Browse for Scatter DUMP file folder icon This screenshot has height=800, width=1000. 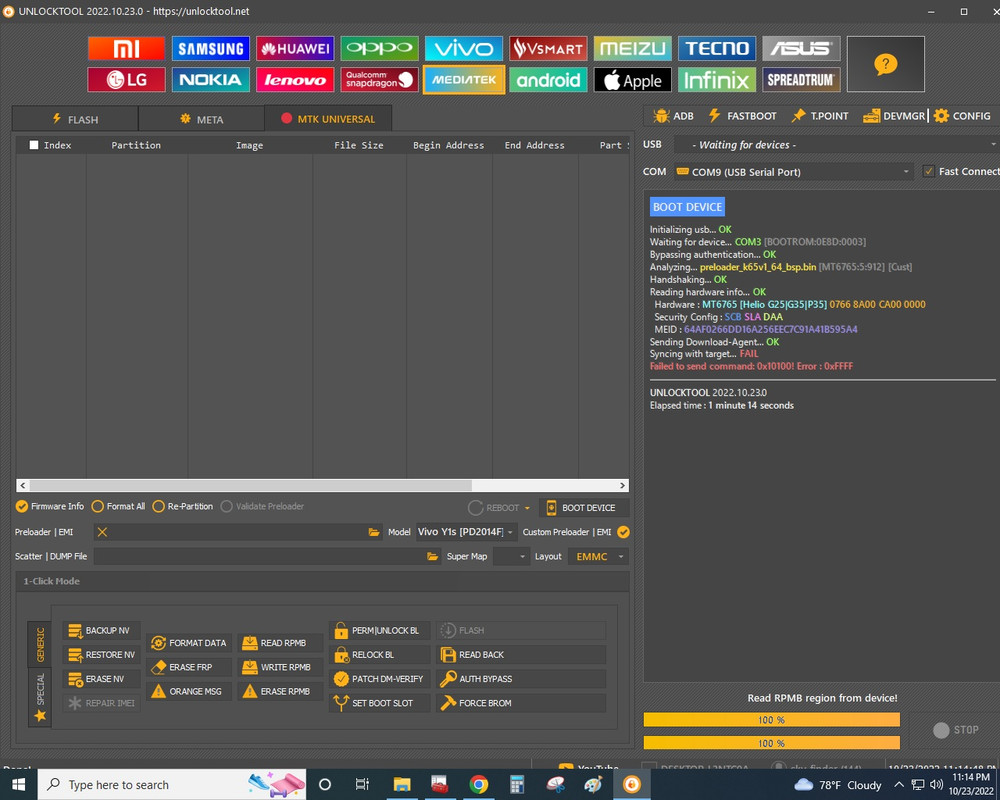[432, 556]
